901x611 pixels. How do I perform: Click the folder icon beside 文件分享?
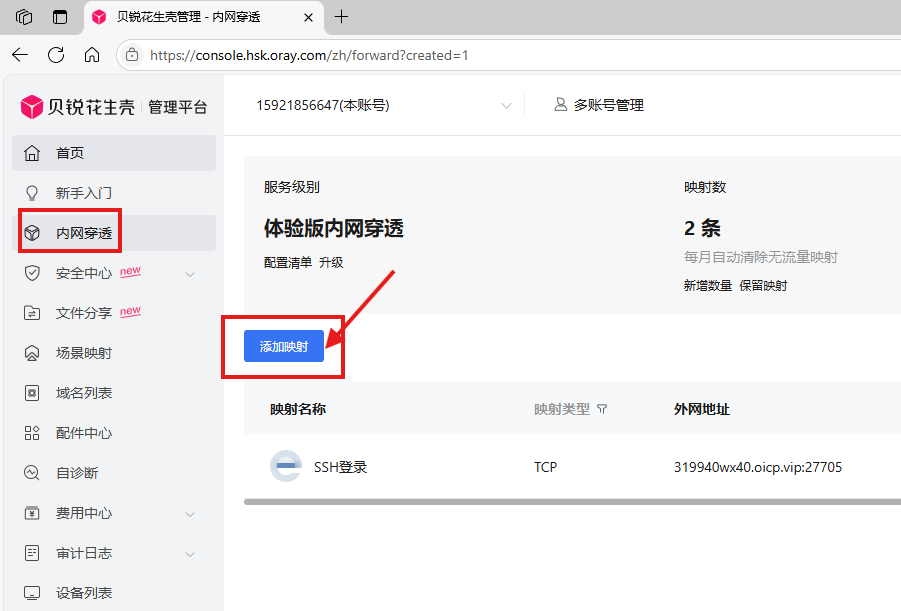click(x=32, y=313)
